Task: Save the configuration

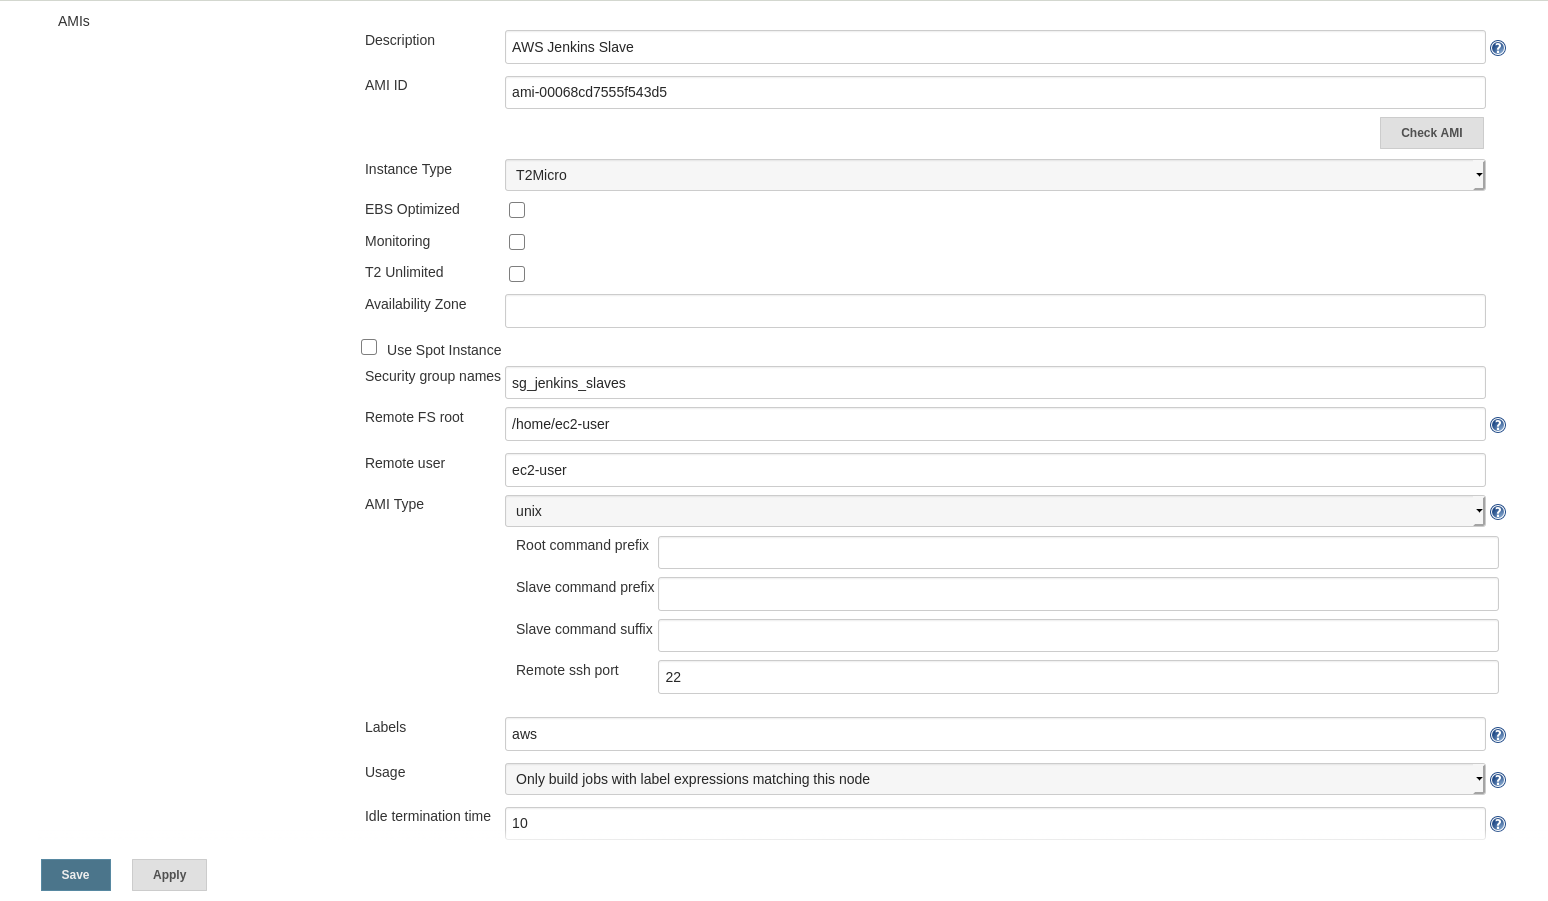Action: (x=76, y=875)
